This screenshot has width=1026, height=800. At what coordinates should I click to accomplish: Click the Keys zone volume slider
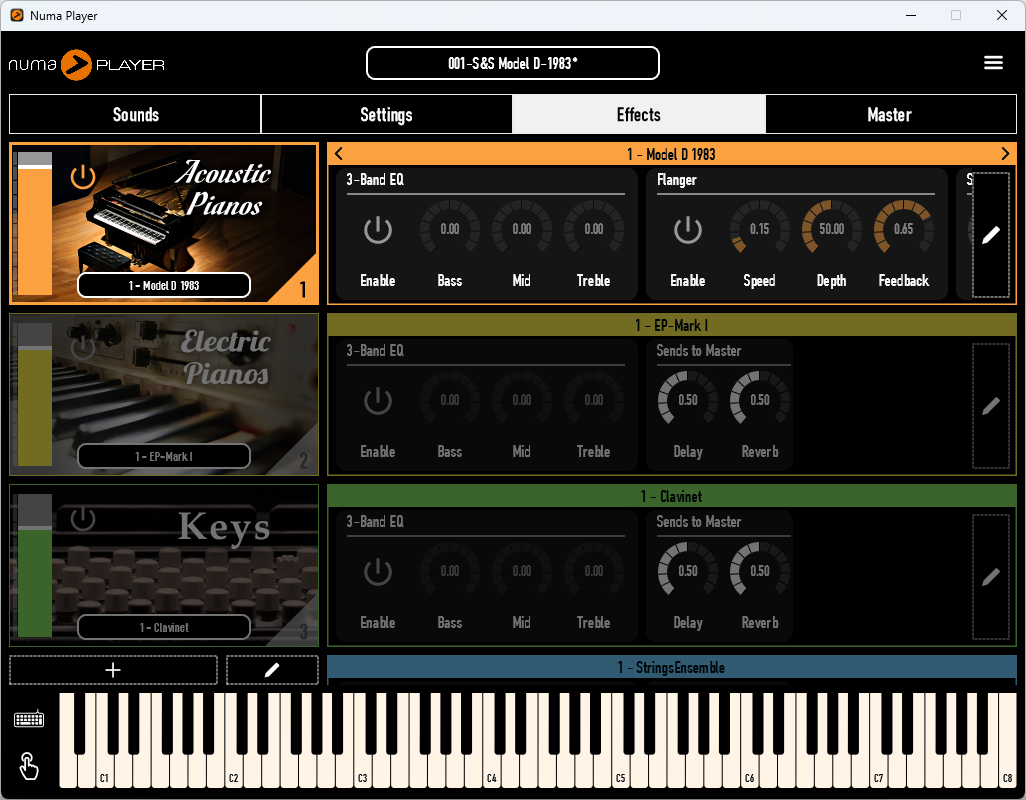pos(35,566)
